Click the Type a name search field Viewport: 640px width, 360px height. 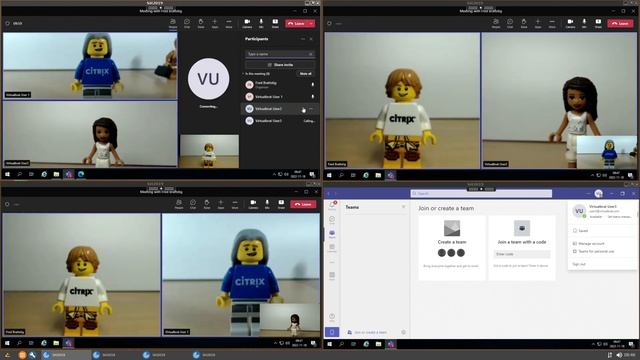tap(280, 54)
